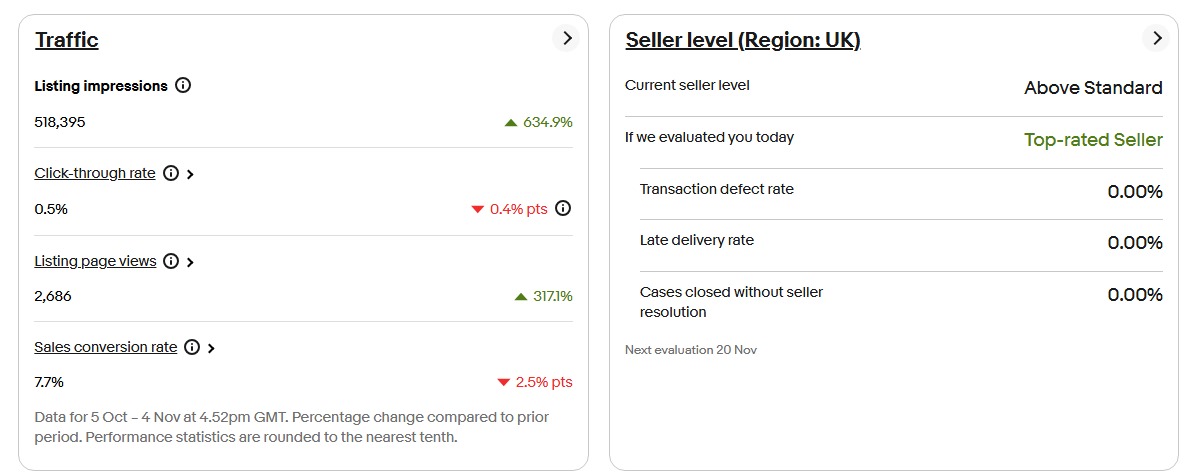Click info icon beside Click-through rate
1191x472 pixels.
click(x=171, y=173)
